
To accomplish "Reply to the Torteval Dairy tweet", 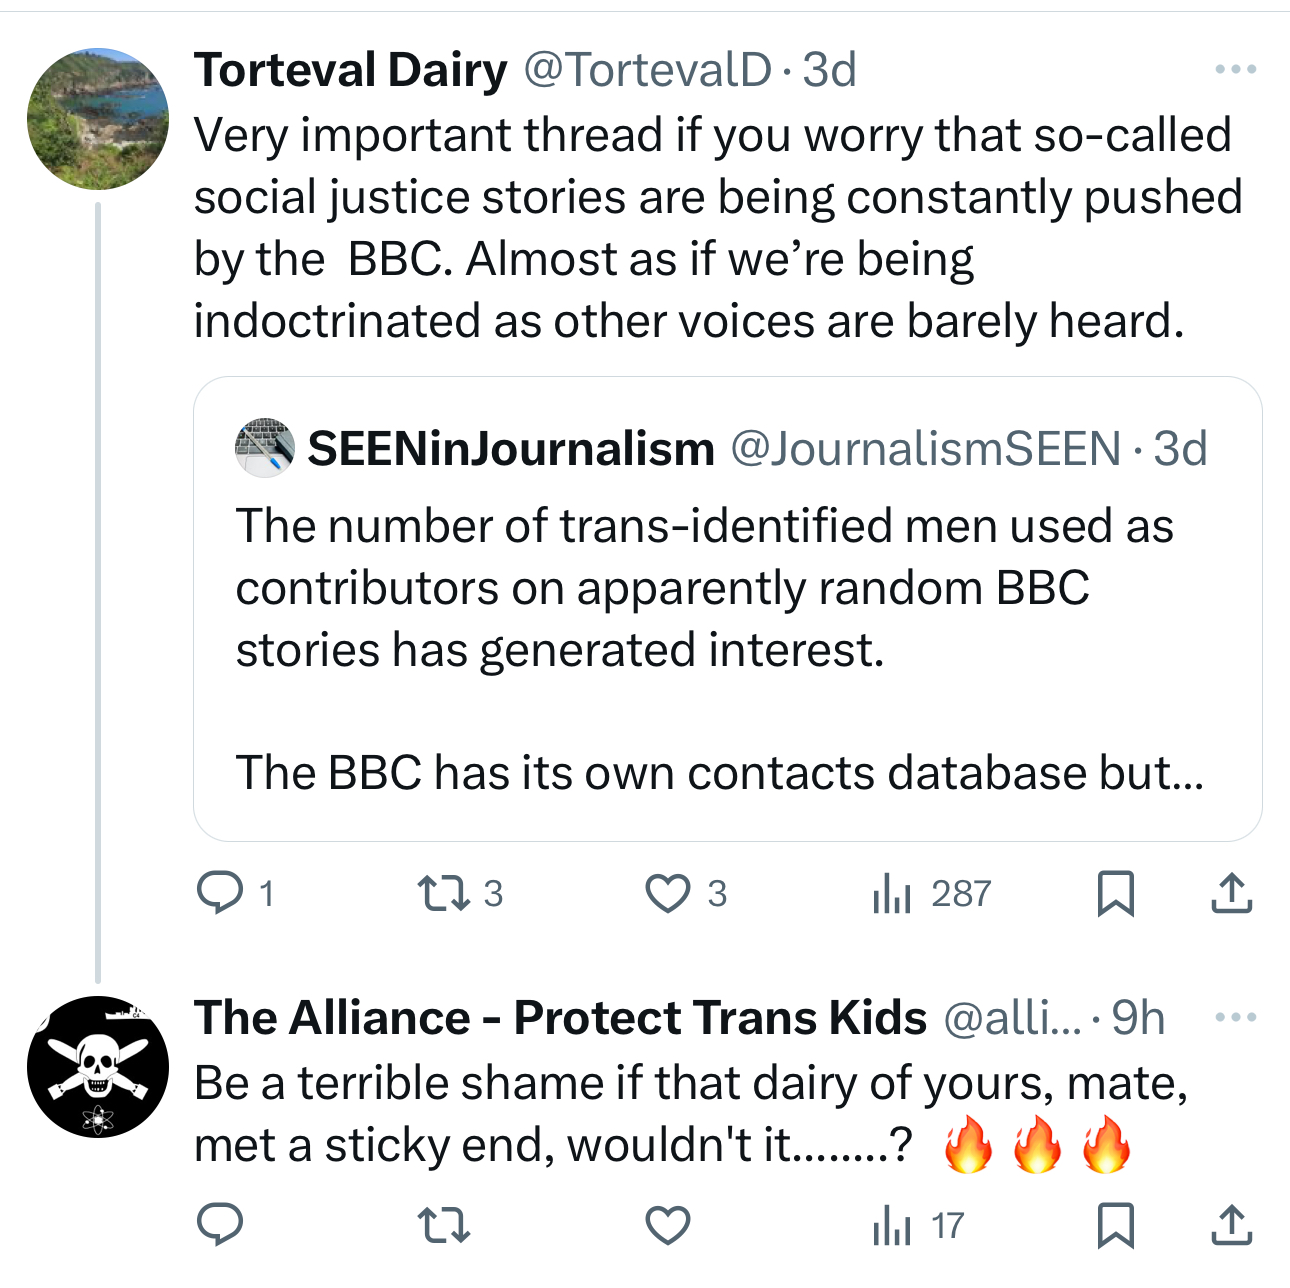I will 220,893.
